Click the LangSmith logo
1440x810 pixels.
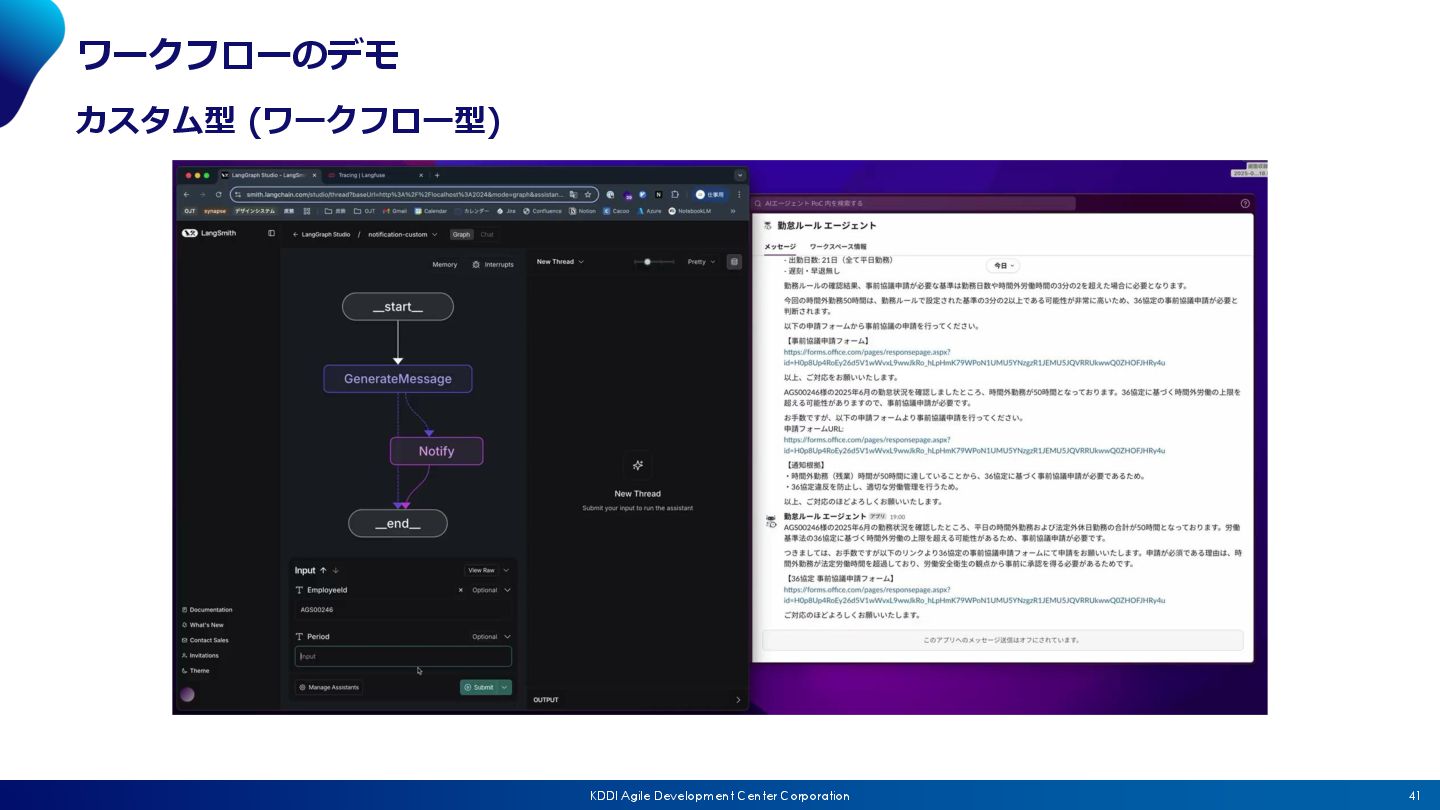coord(209,233)
